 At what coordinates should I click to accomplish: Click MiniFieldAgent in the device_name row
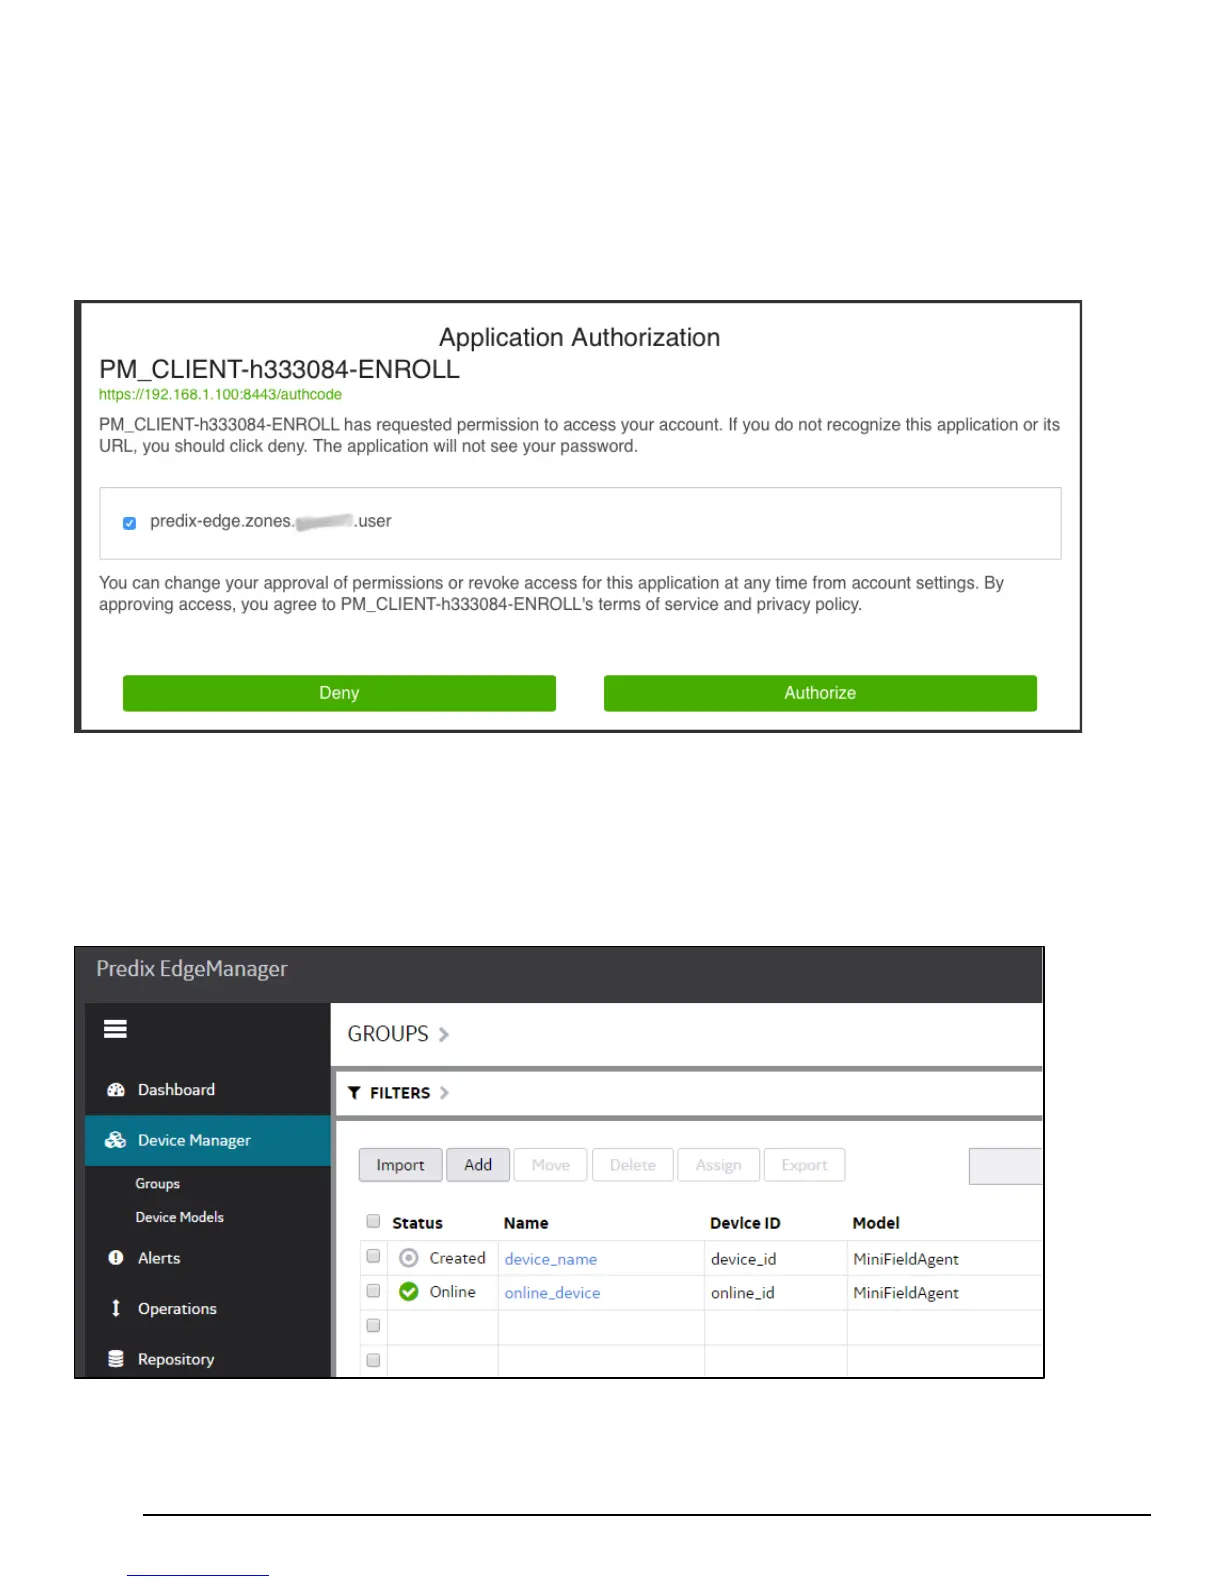tap(906, 1259)
